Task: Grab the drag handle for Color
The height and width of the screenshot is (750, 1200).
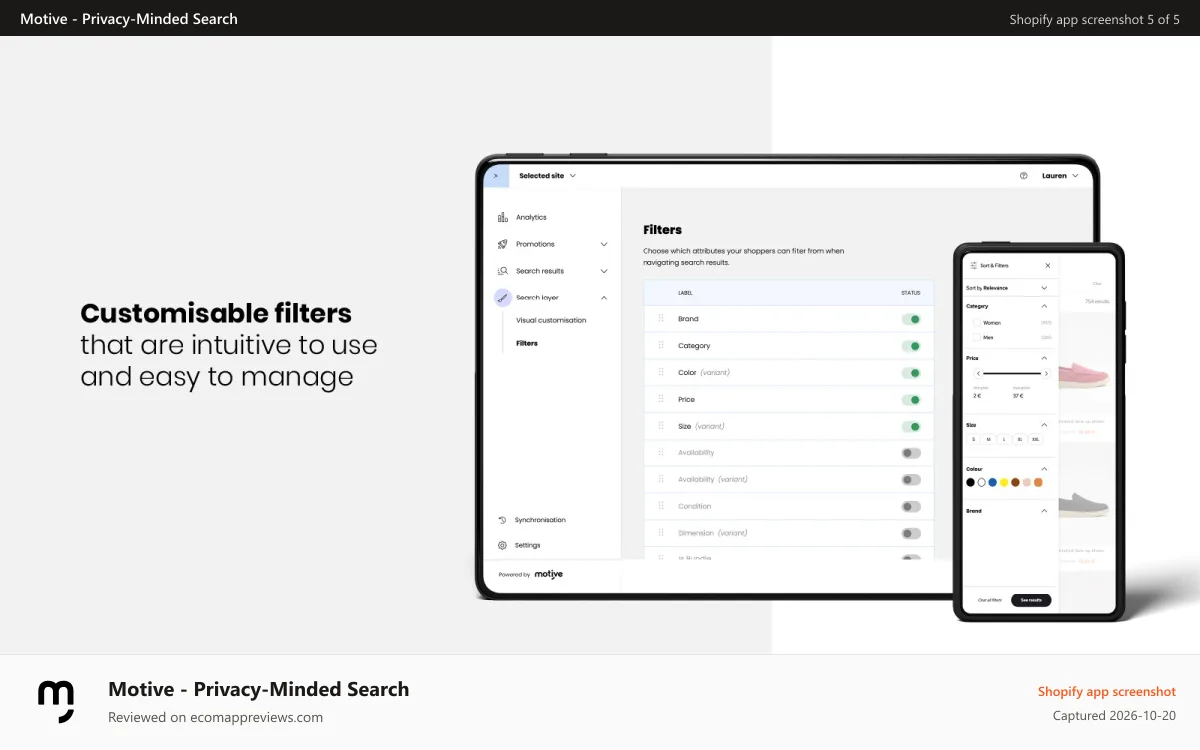Action: click(661, 372)
